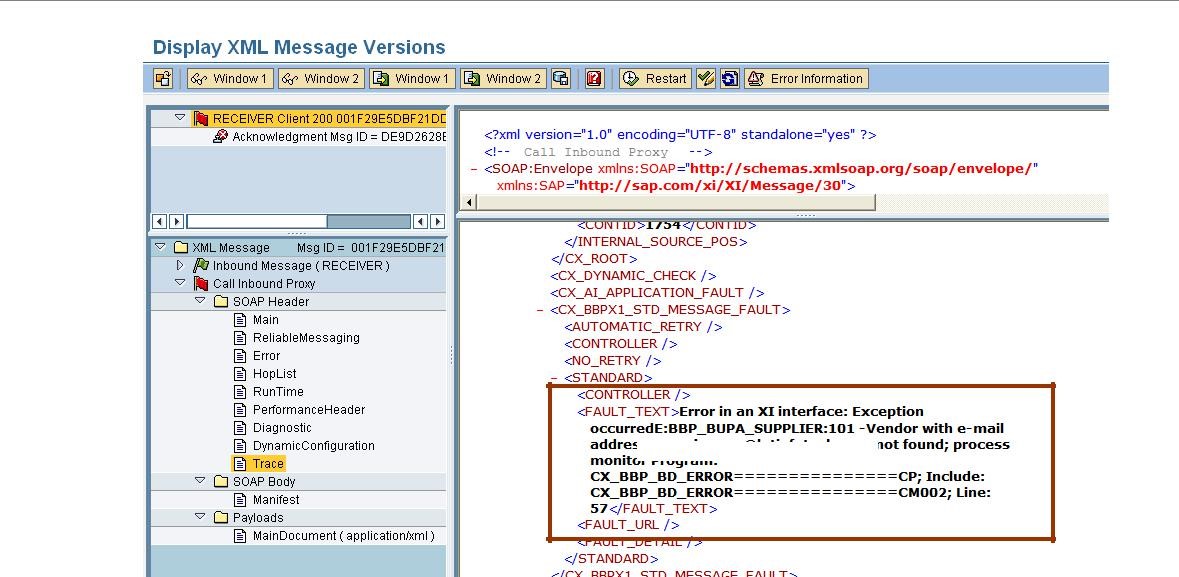
Task: Open help via the red question mark icon
Action: pyautogui.click(x=594, y=78)
